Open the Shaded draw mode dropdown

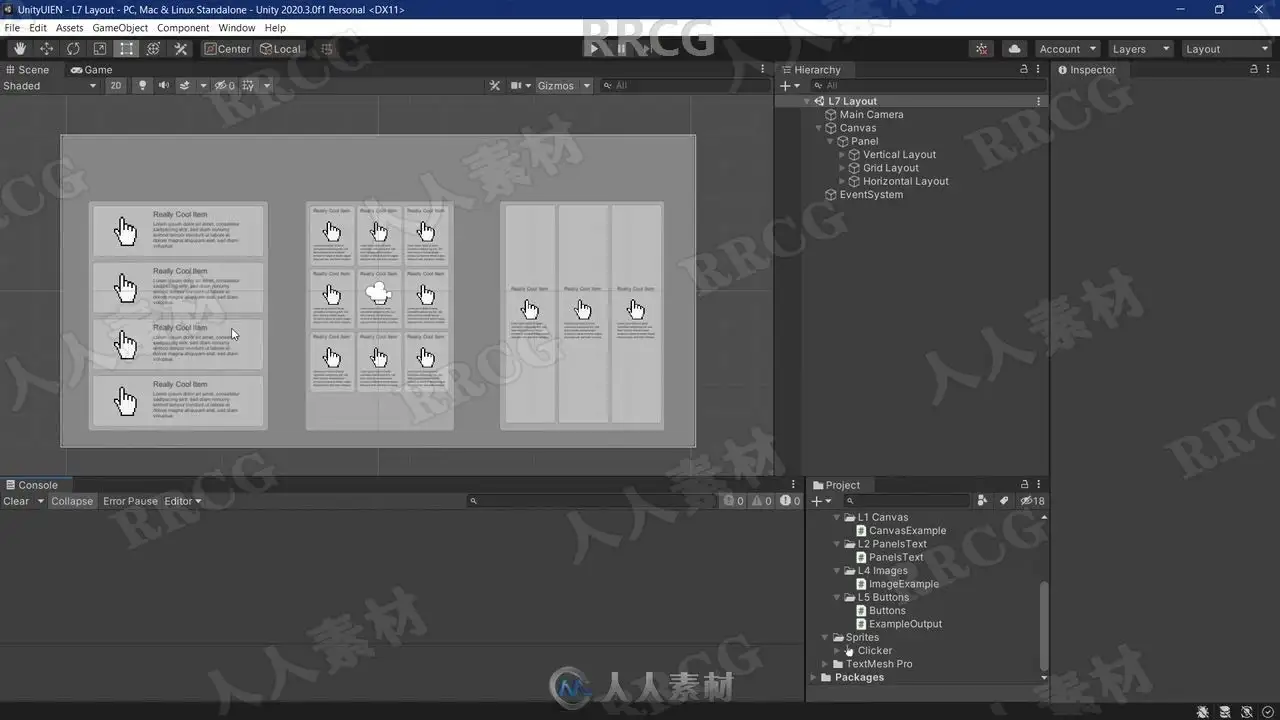pos(50,86)
